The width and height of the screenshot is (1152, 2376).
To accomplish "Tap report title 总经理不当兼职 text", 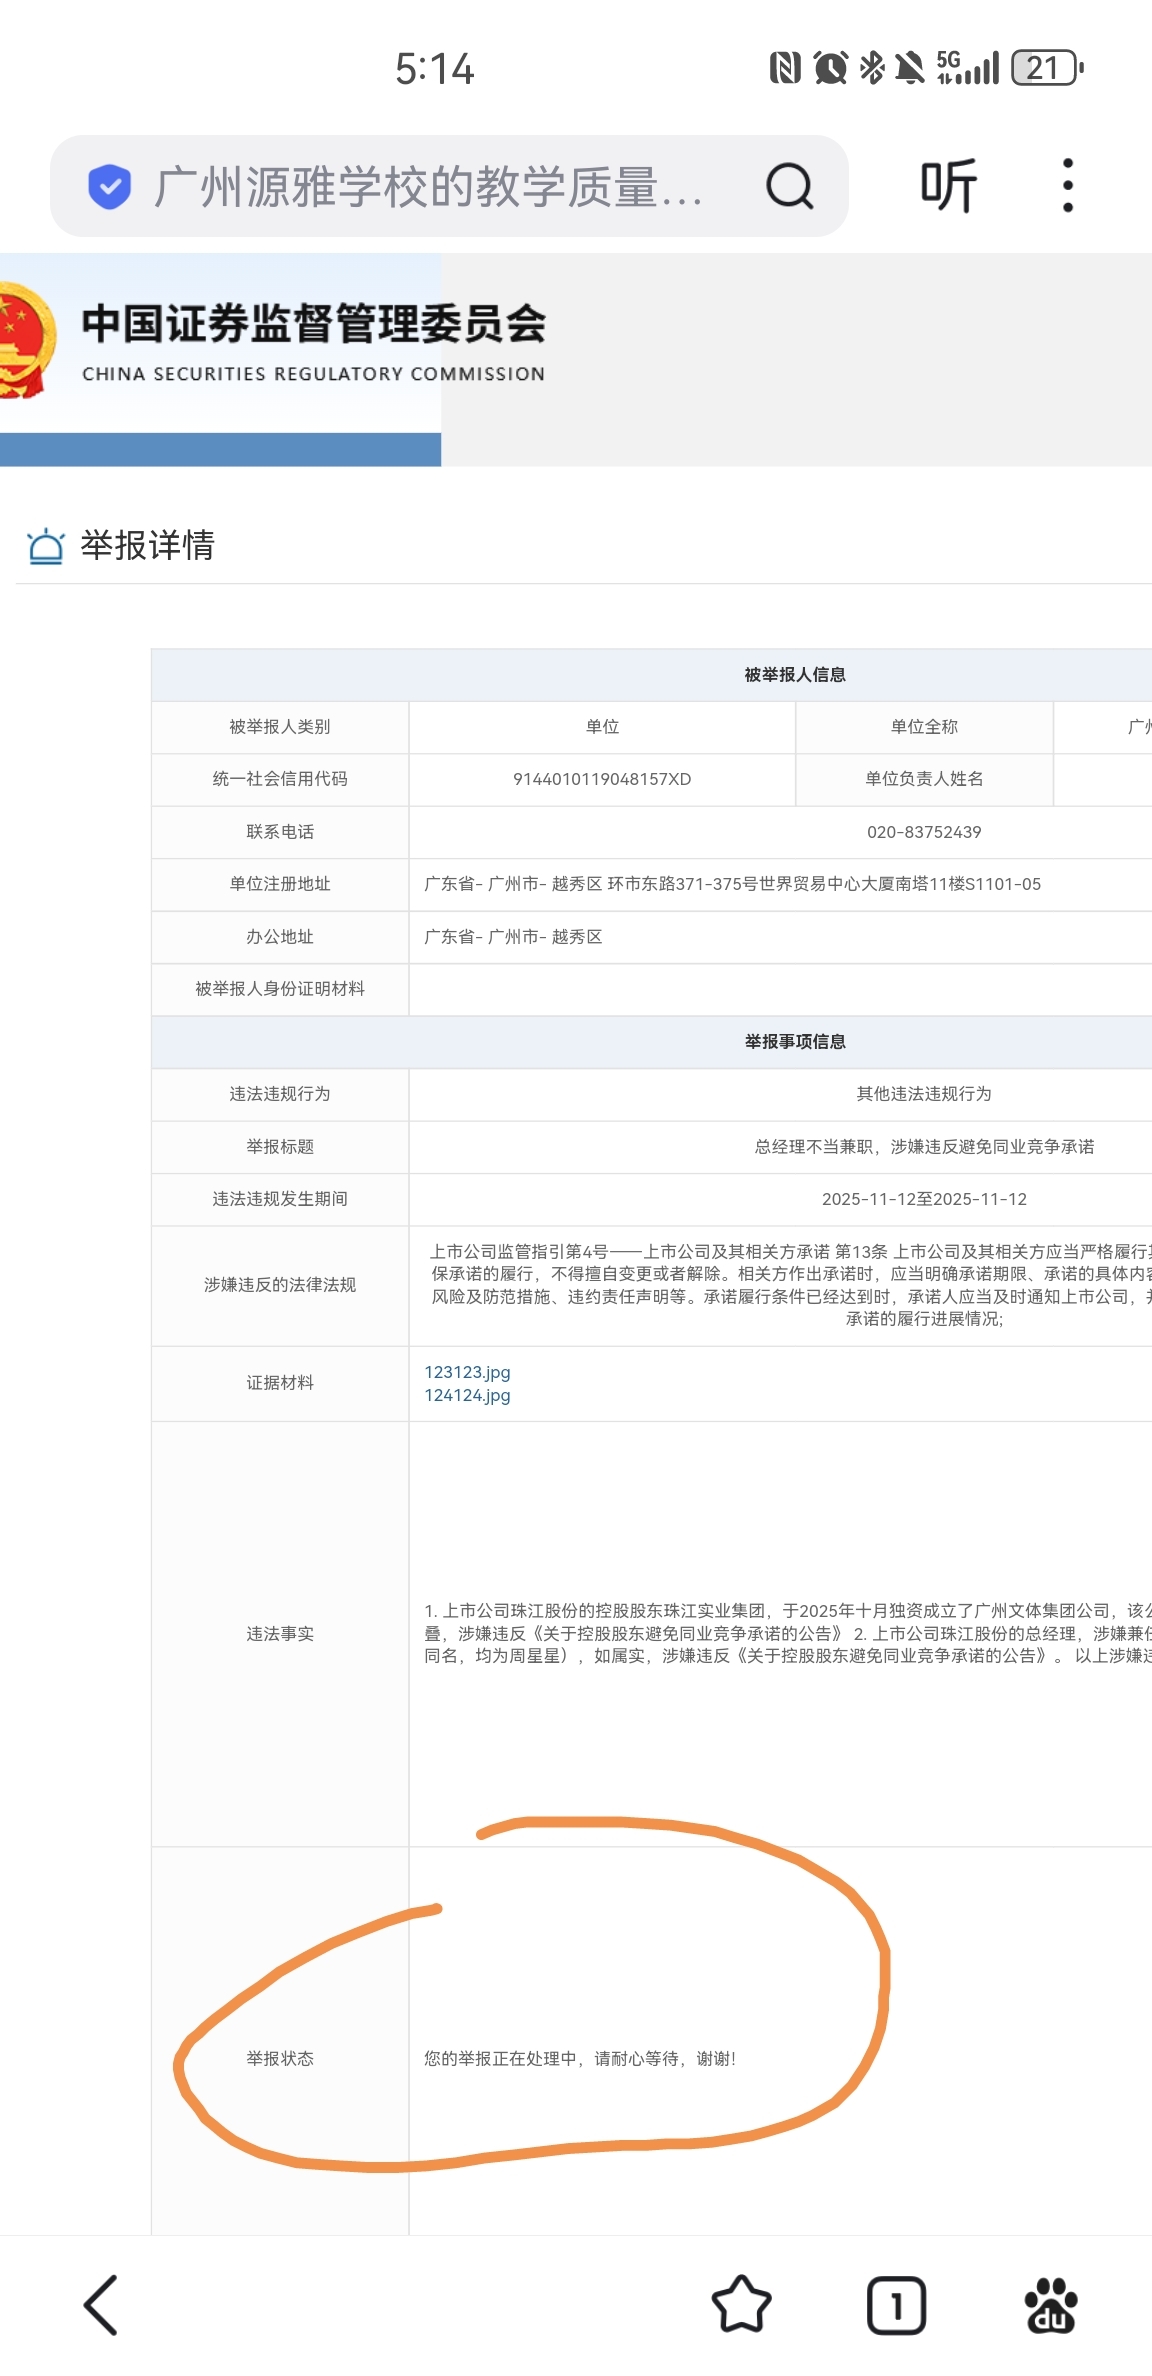I will click(x=924, y=1147).
